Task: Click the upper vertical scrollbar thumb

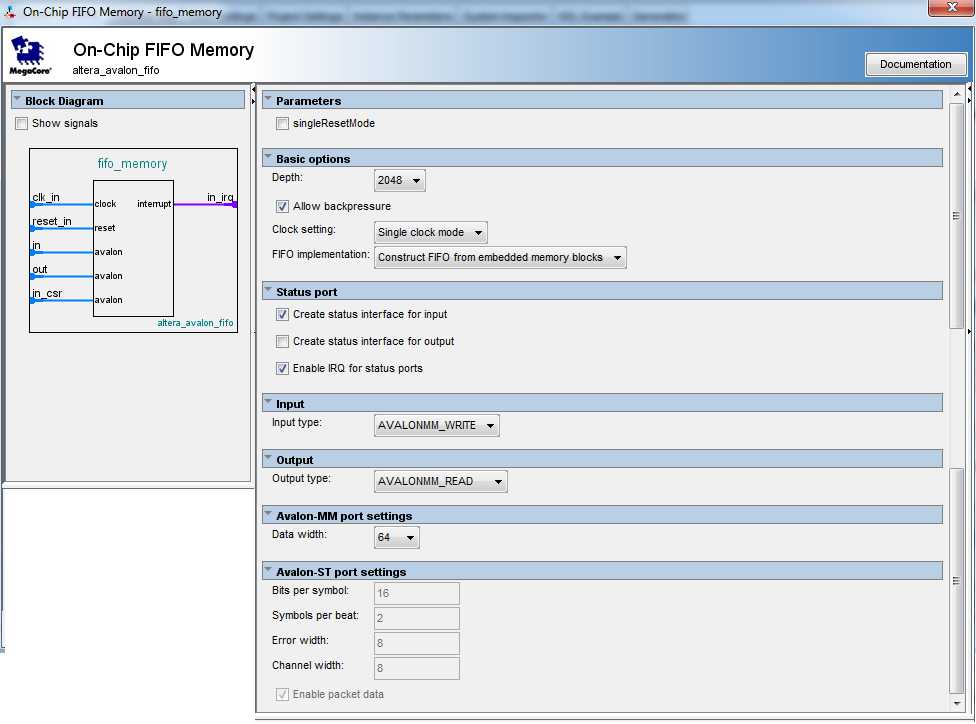Action: point(957,215)
